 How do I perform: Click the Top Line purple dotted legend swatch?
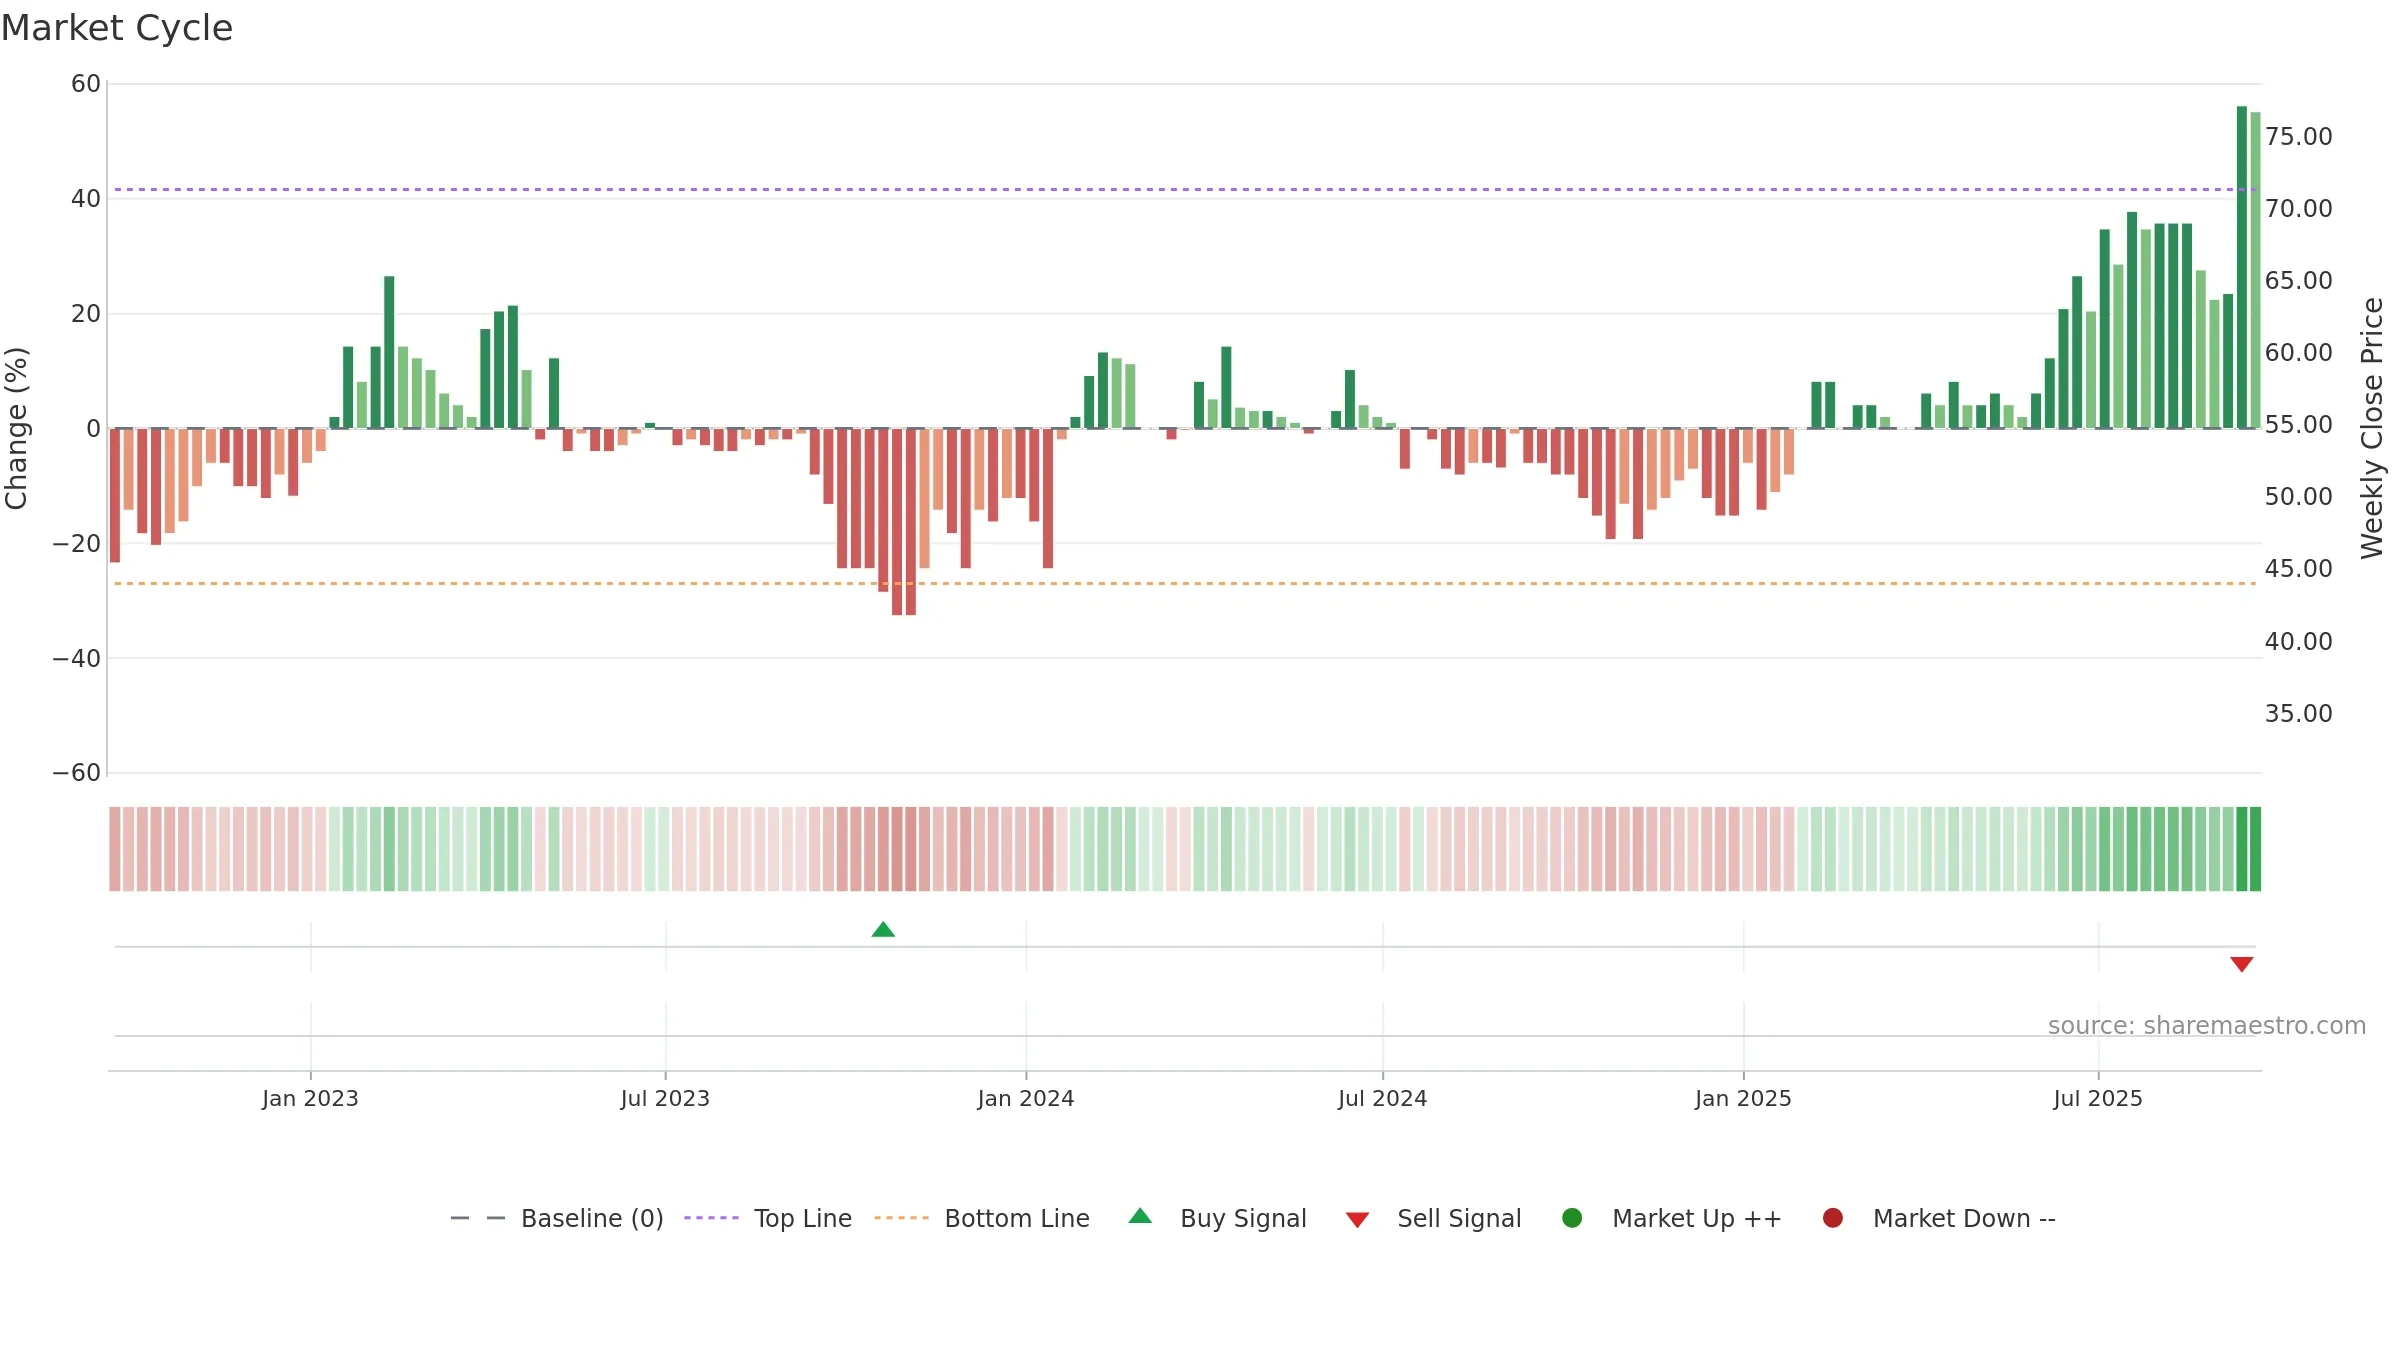click(x=711, y=1218)
